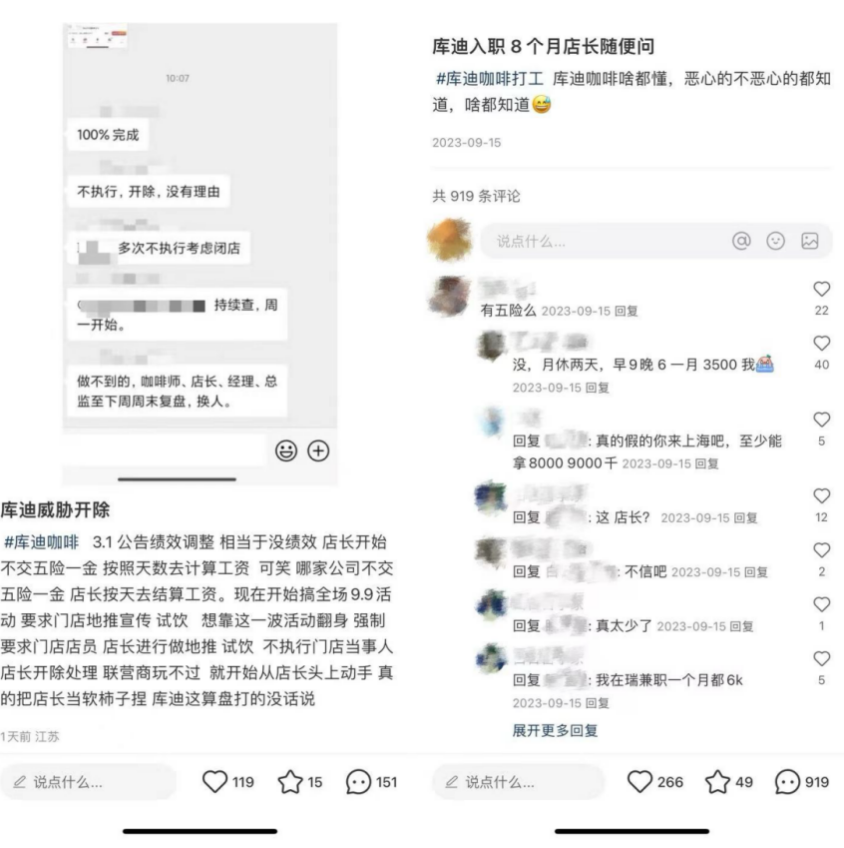Open the #库迪咖啡打工 hashtag

pos(489,79)
